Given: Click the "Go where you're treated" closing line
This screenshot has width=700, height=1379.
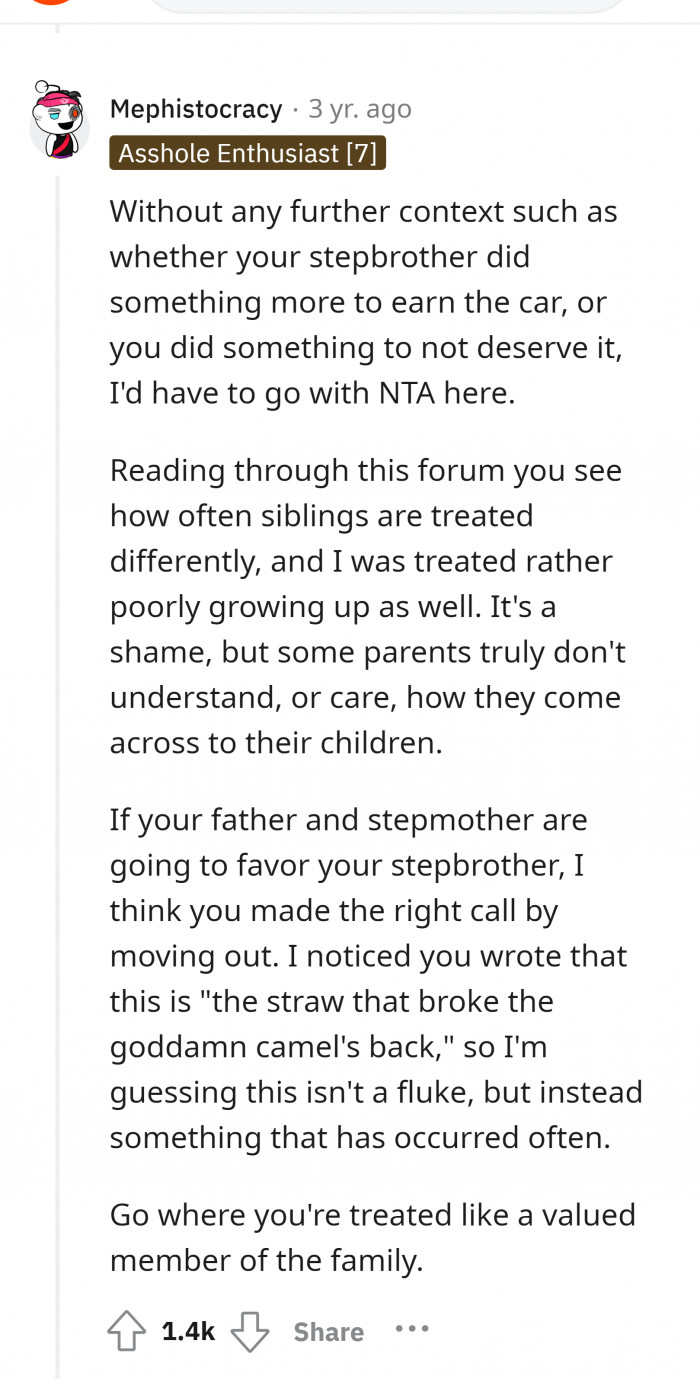Looking at the screenshot, I should click(x=372, y=1238).
